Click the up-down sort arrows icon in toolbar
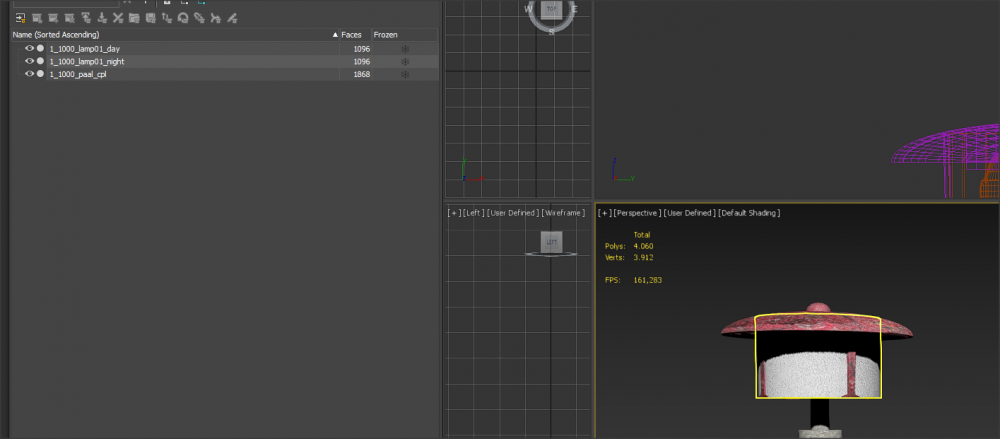 [167, 18]
